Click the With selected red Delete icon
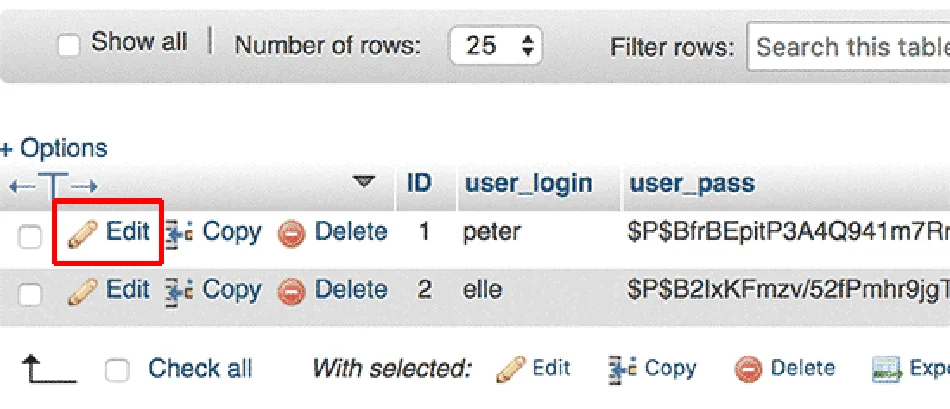 (x=748, y=369)
